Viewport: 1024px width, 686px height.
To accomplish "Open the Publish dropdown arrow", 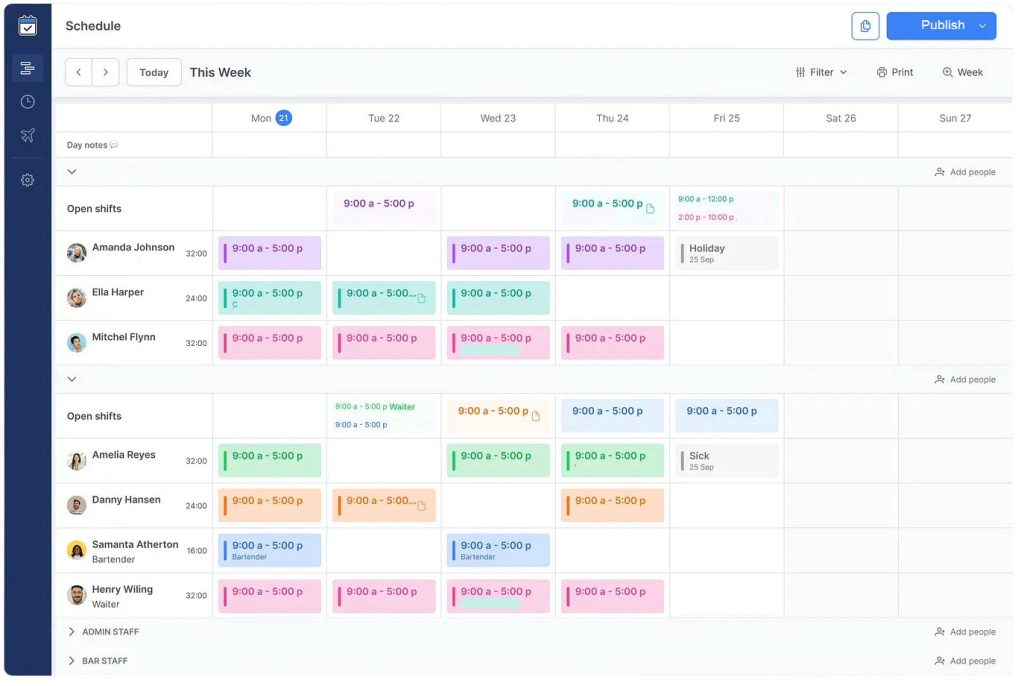I will (982, 26).
